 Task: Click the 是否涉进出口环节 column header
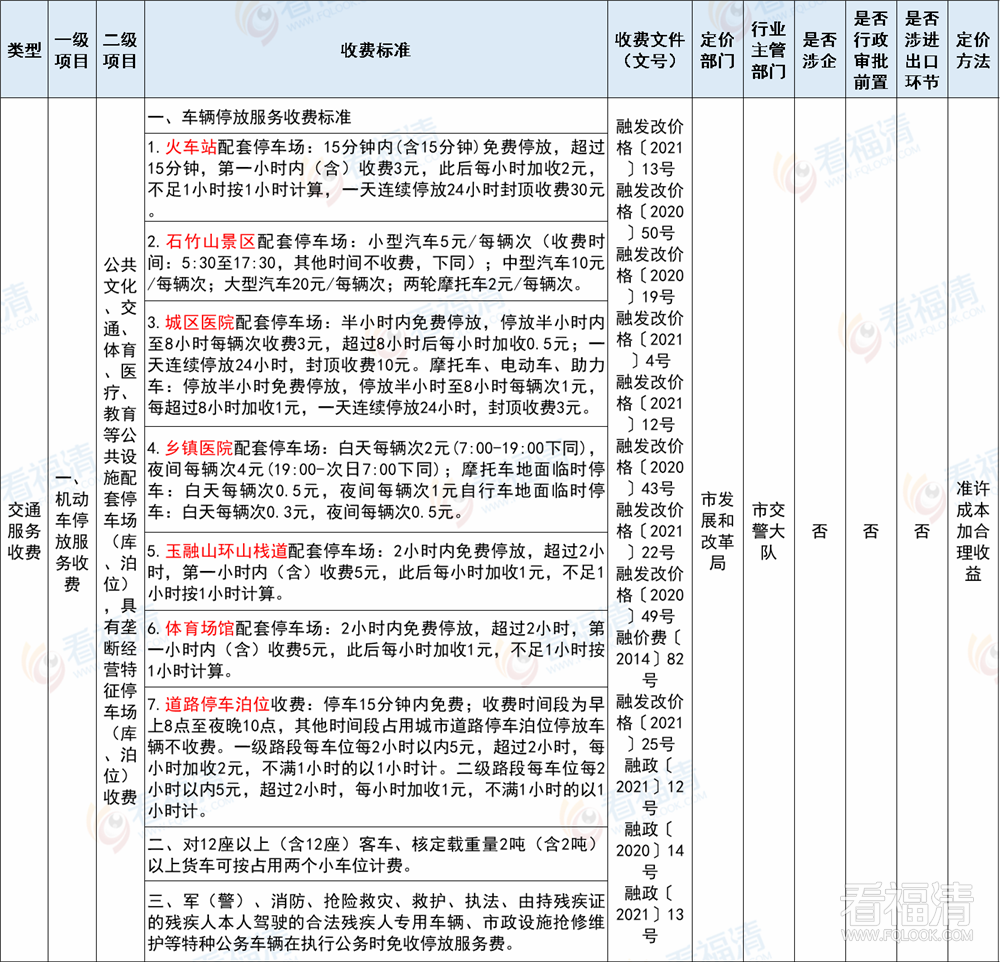coord(922,50)
